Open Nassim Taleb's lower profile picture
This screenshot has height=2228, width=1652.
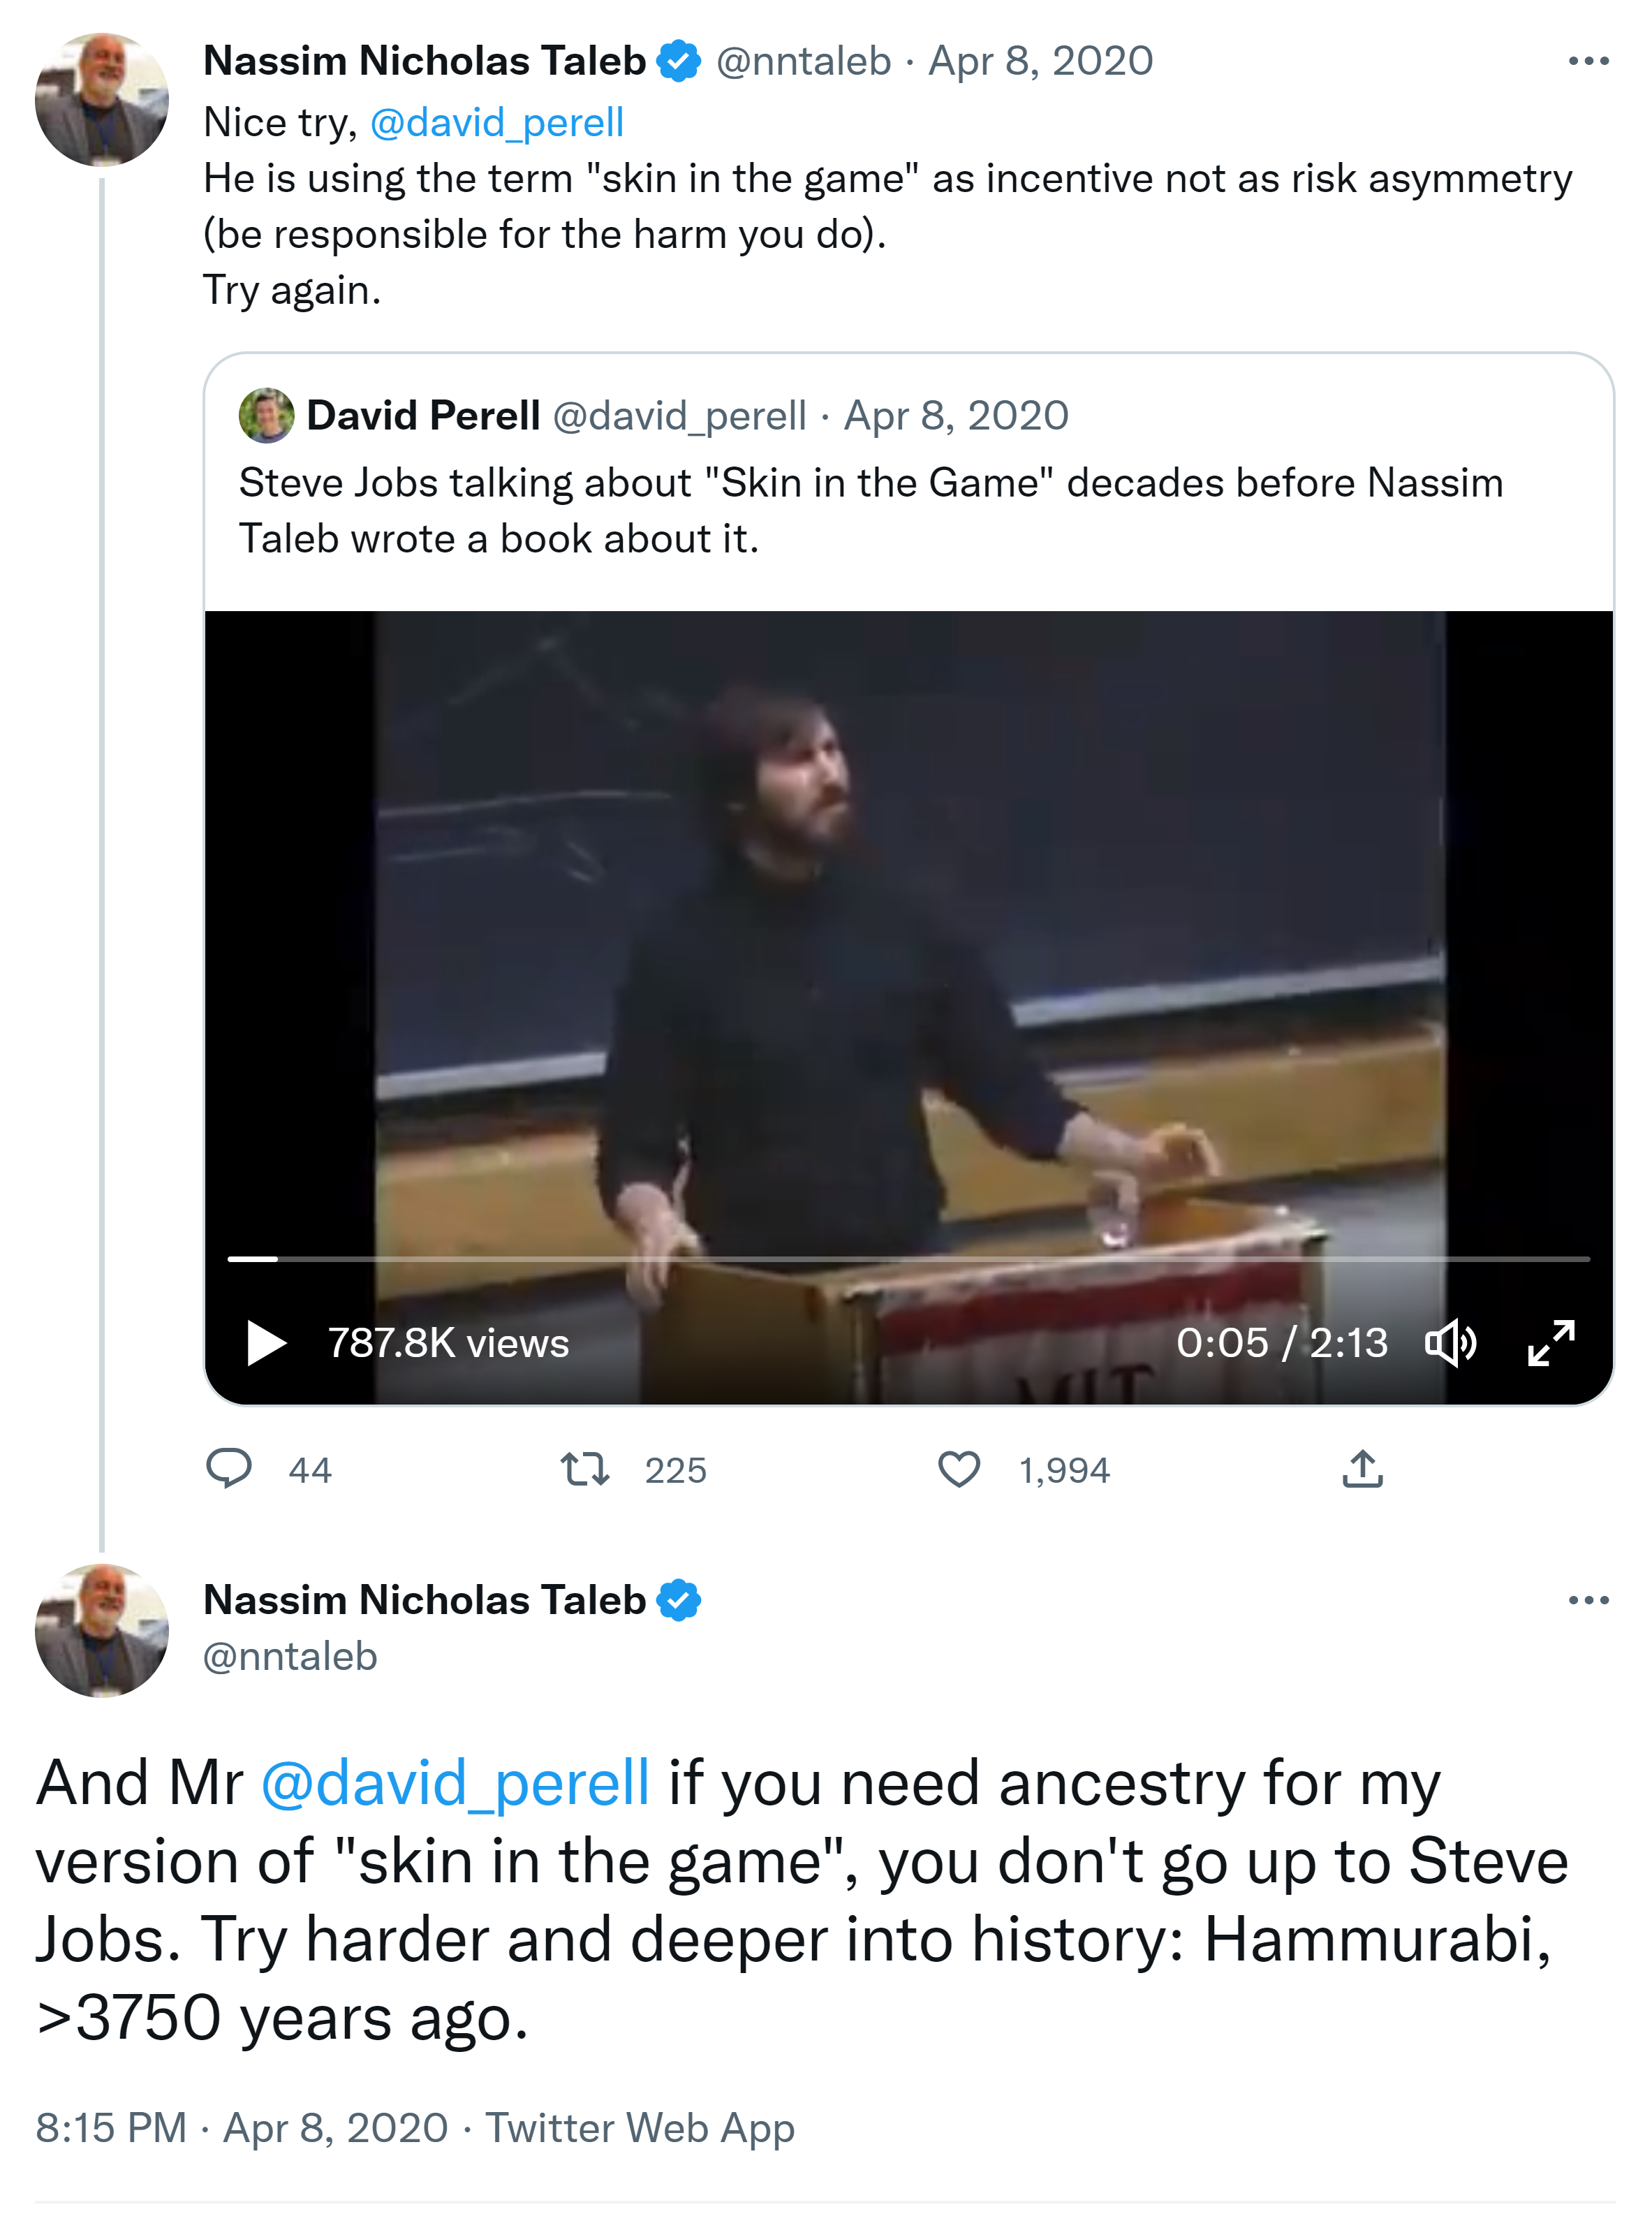pyautogui.click(x=101, y=1630)
